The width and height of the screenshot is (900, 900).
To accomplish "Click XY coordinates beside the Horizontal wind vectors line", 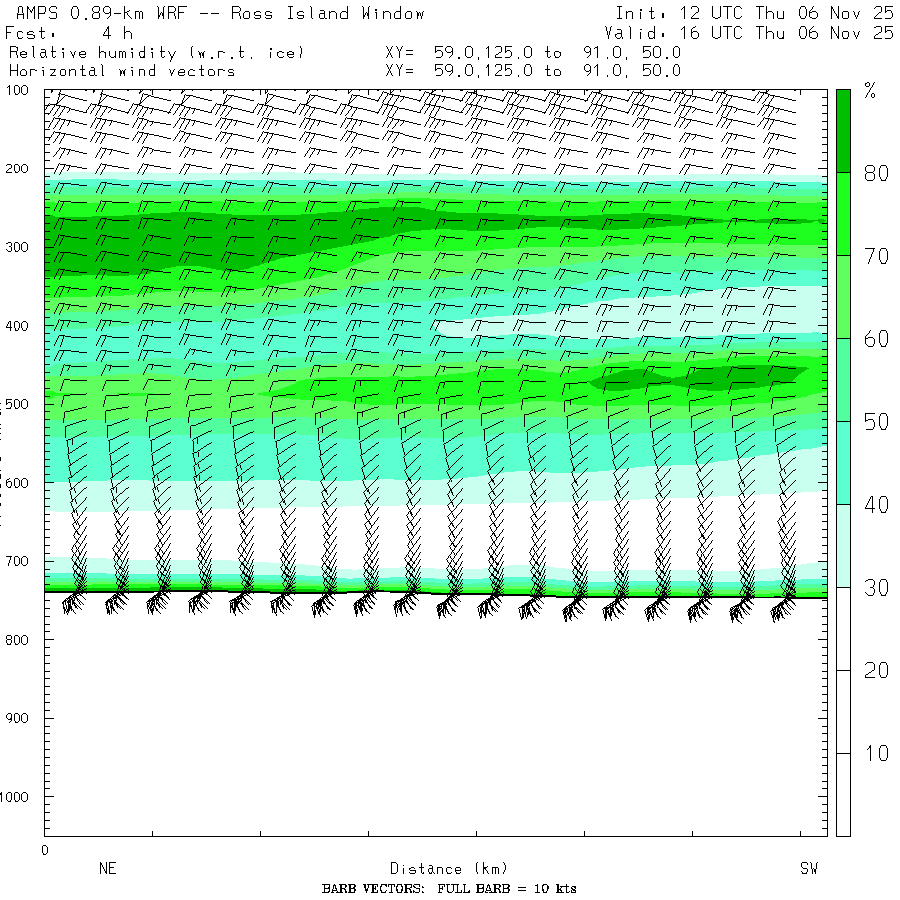I will pyautogui.click(x=533, y=71).
